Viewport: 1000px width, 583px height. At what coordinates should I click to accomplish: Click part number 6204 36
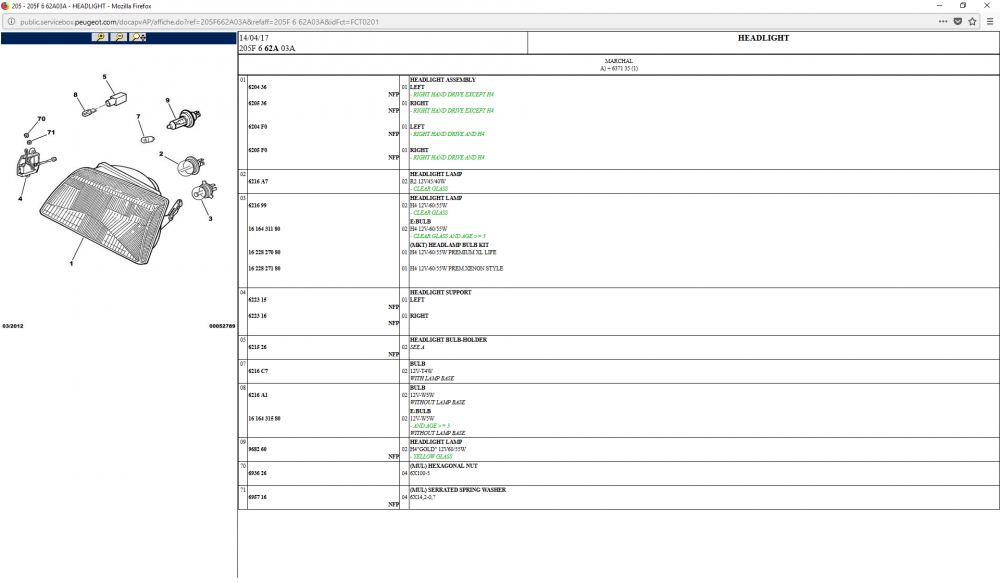click(x=258, y=87)
